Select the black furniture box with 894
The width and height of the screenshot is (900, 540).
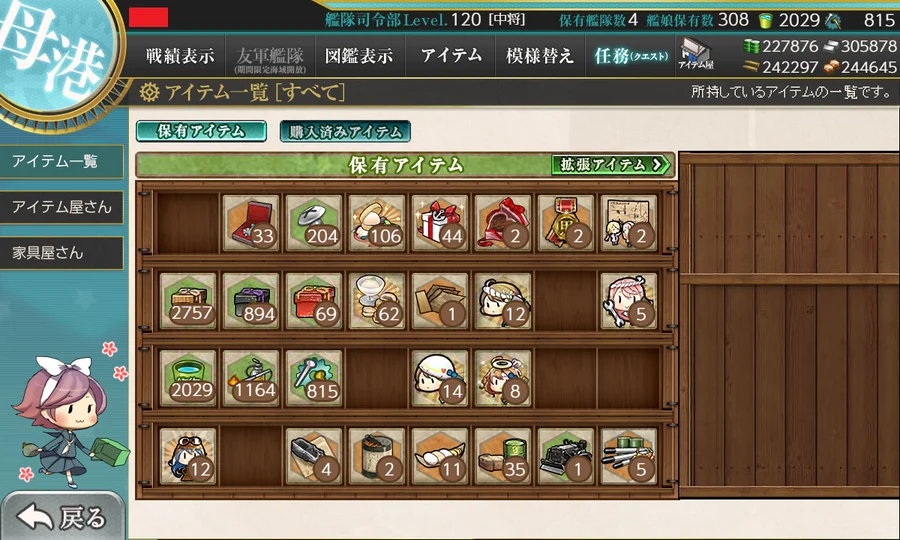251,301
